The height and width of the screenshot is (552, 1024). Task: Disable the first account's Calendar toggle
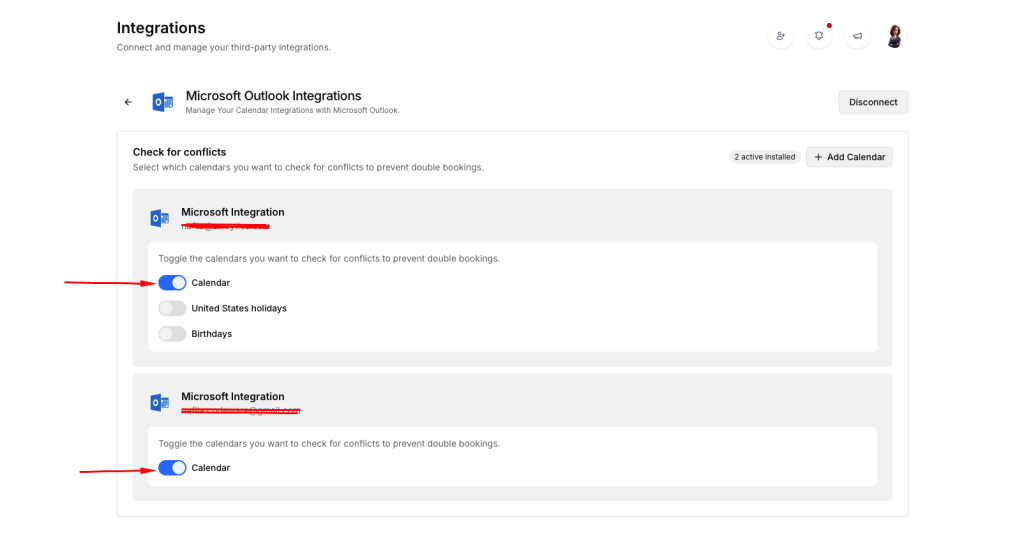[x=172, y=283]
